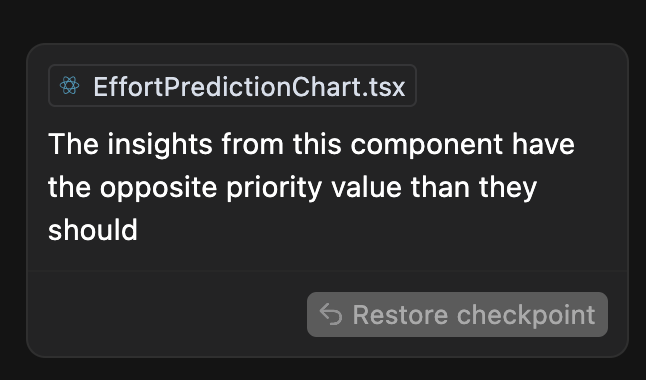Click the word "The" starting the message
Image resolution: width=646 pixels, height=380 pixels.
(x=73, y=144)
